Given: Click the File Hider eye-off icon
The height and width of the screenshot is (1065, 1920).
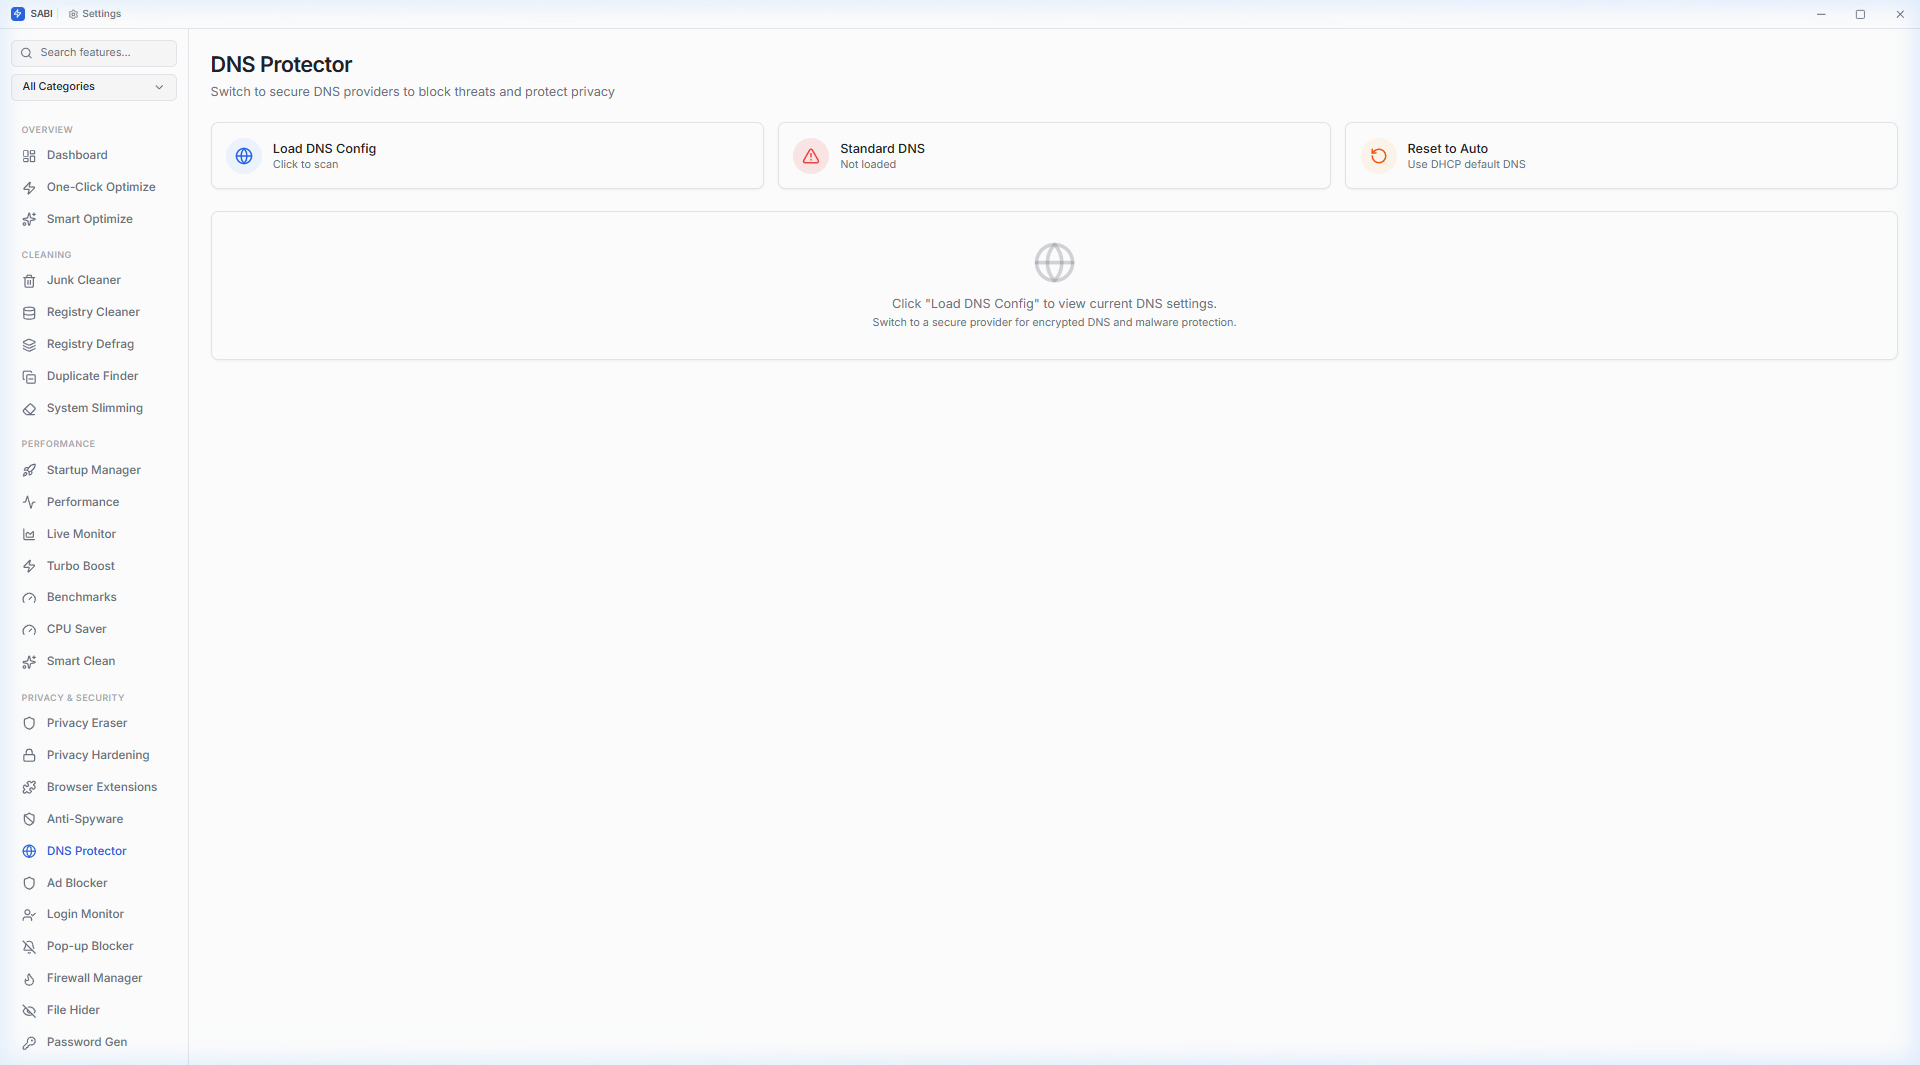Looking at the screenshot, I should tap(29, 1011).
